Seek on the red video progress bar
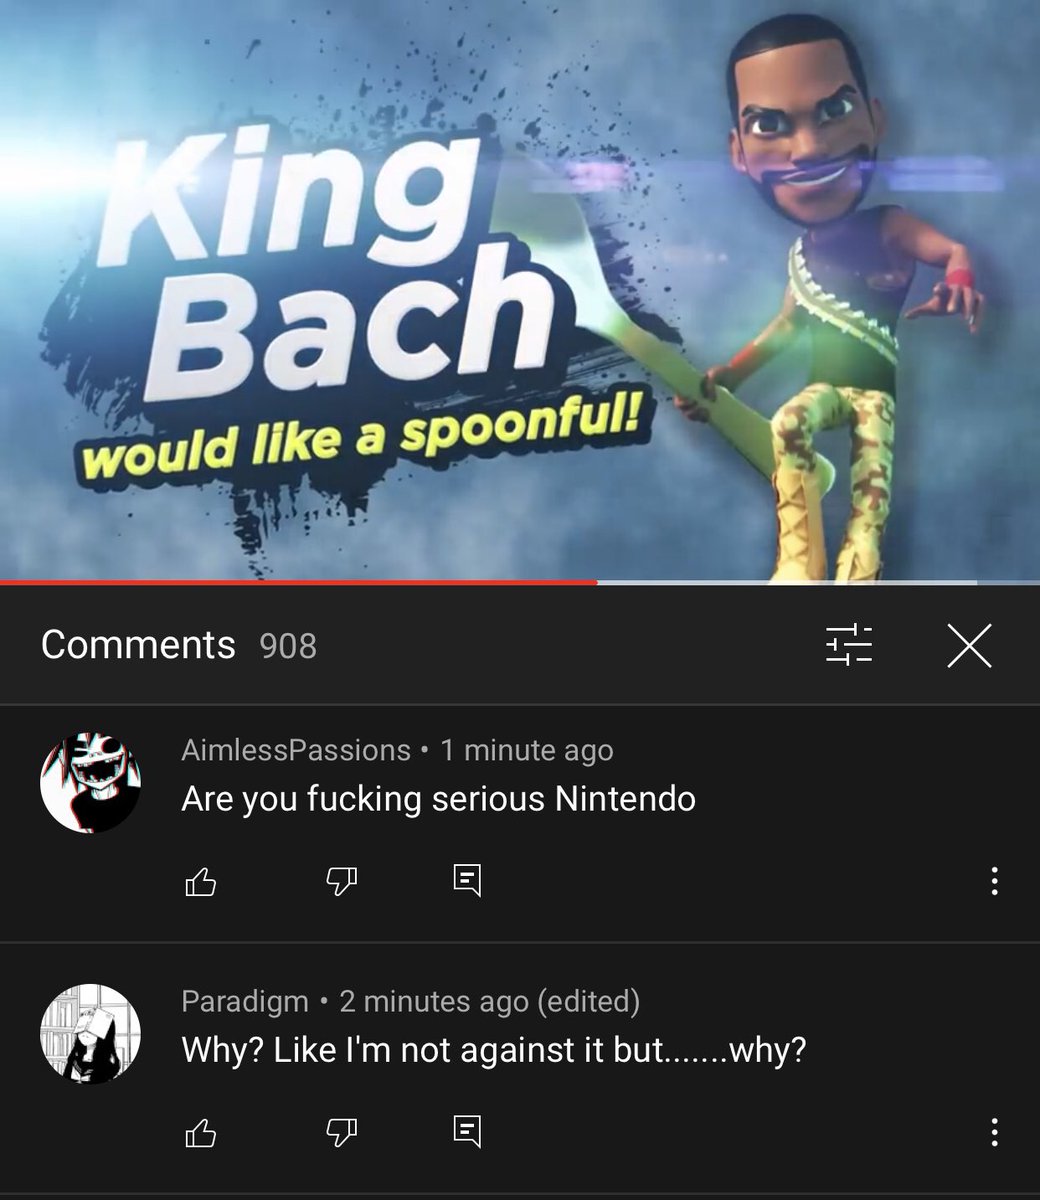Image resolution: width=1040 pixels, height=1200 pixels. click(x=300, y=582)
